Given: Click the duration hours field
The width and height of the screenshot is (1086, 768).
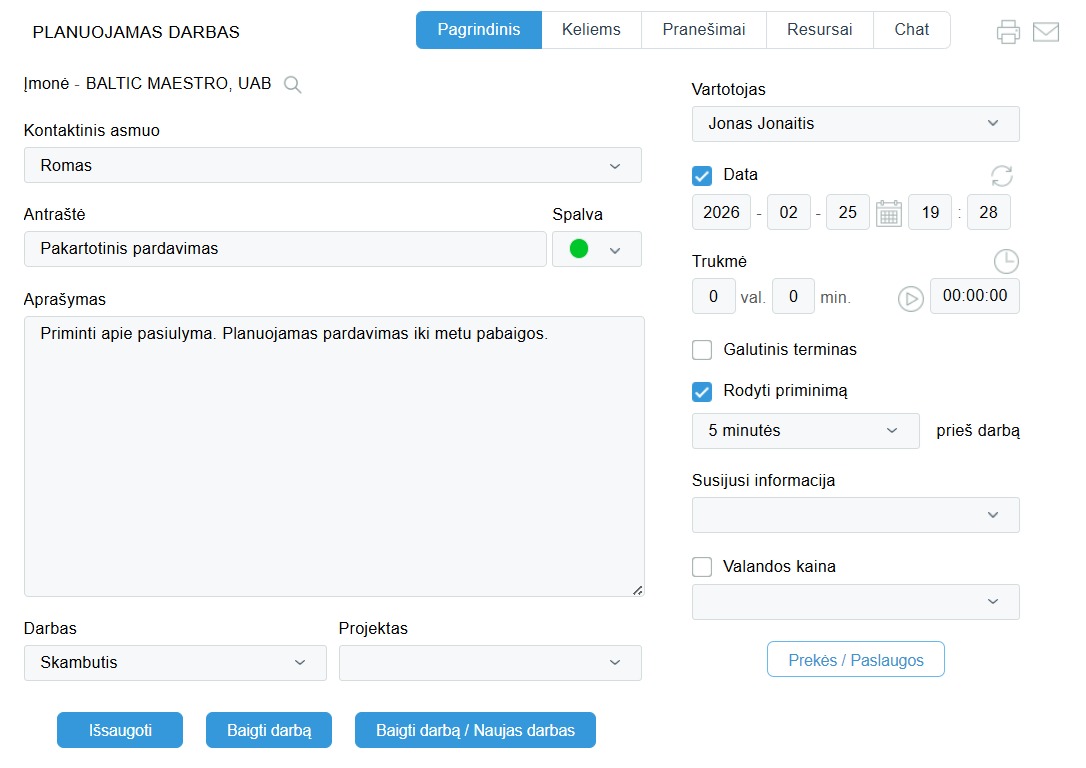Looking at the screenshot, I should click(713, 296).
